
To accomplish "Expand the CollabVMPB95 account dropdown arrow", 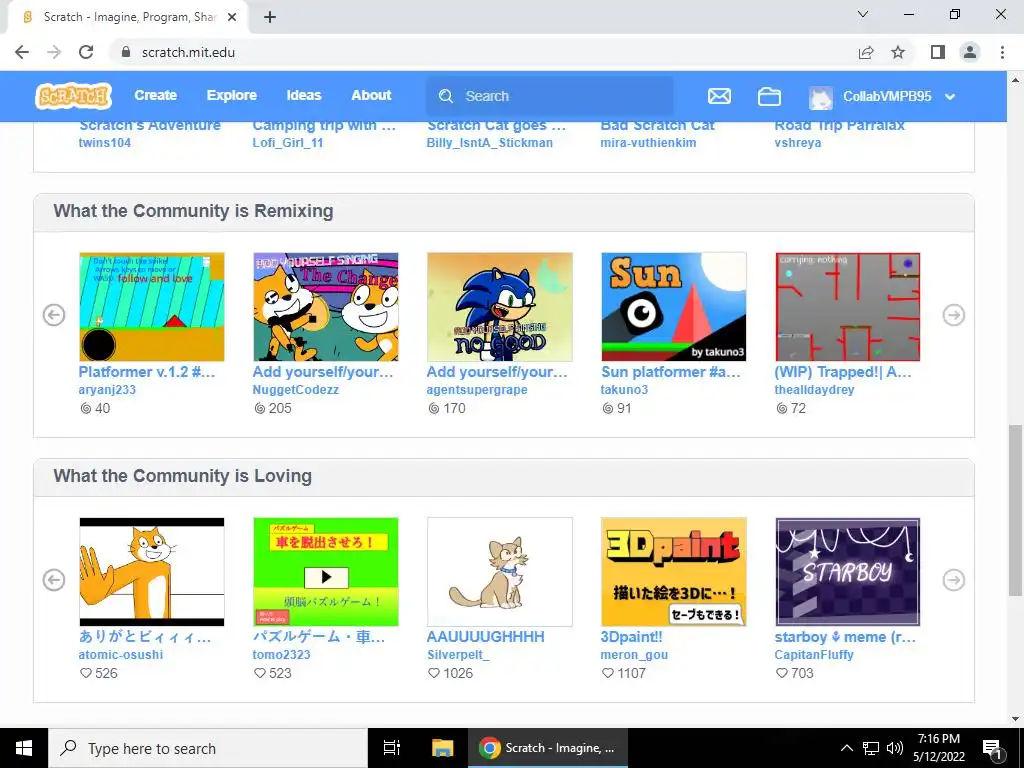I will pyautogui.click(x=950, y=97).
